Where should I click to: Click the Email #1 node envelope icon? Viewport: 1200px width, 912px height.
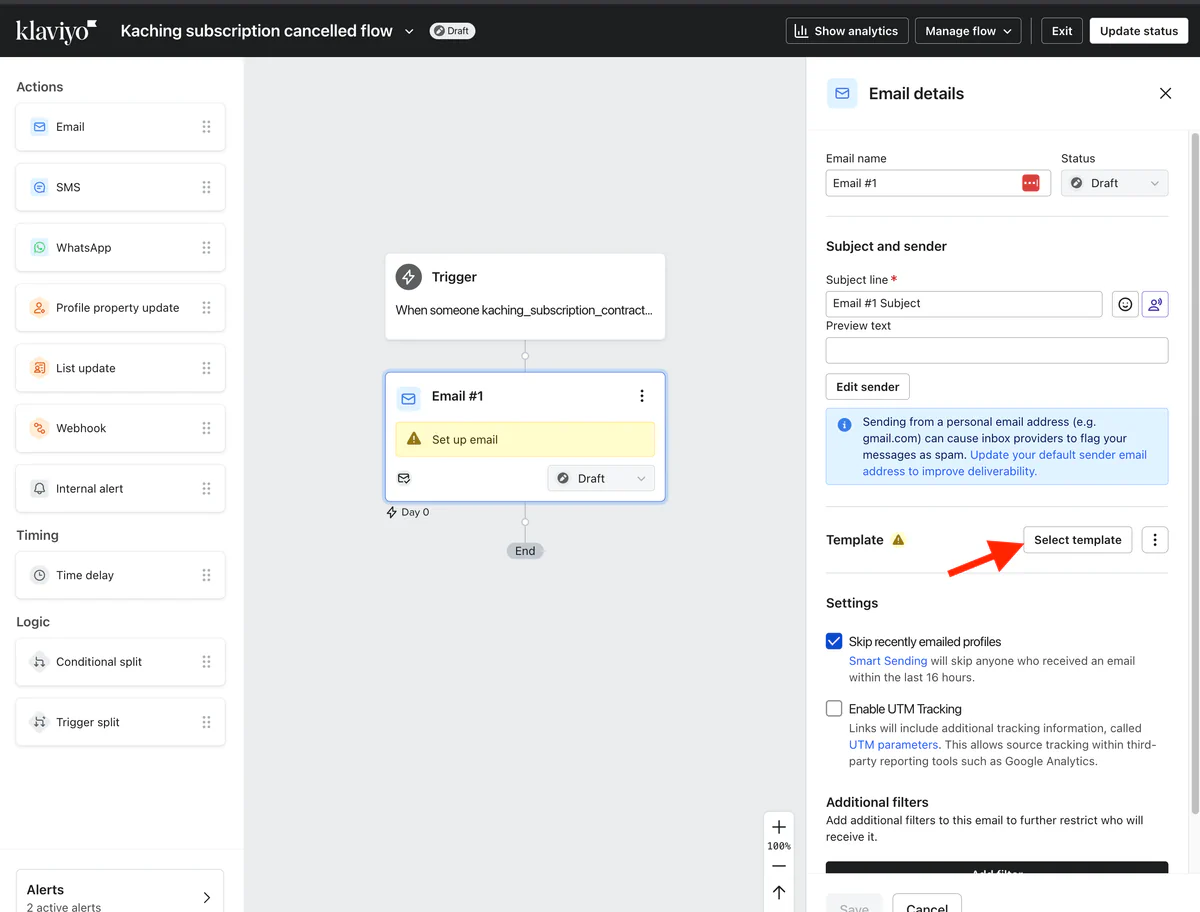pyautogui.click(x=408, y=397)
